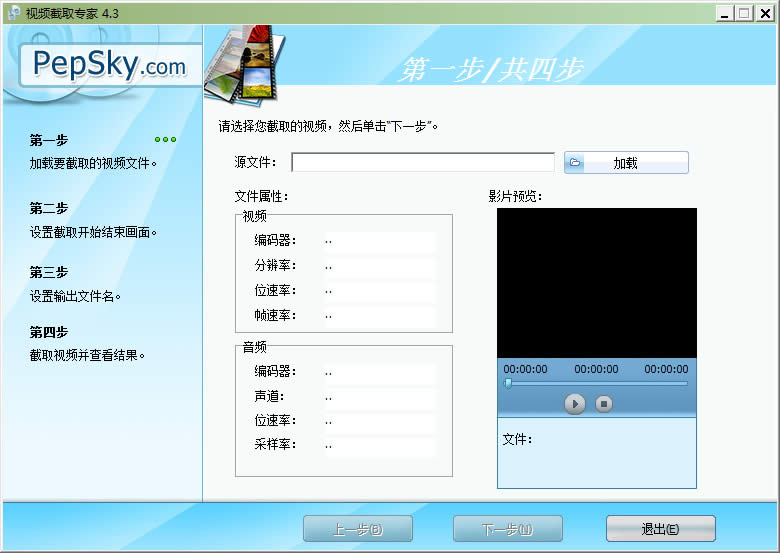The width and height of the screenshot is (780, 553).
Task: Click the 上一步 previous step button
Action: 358,529
